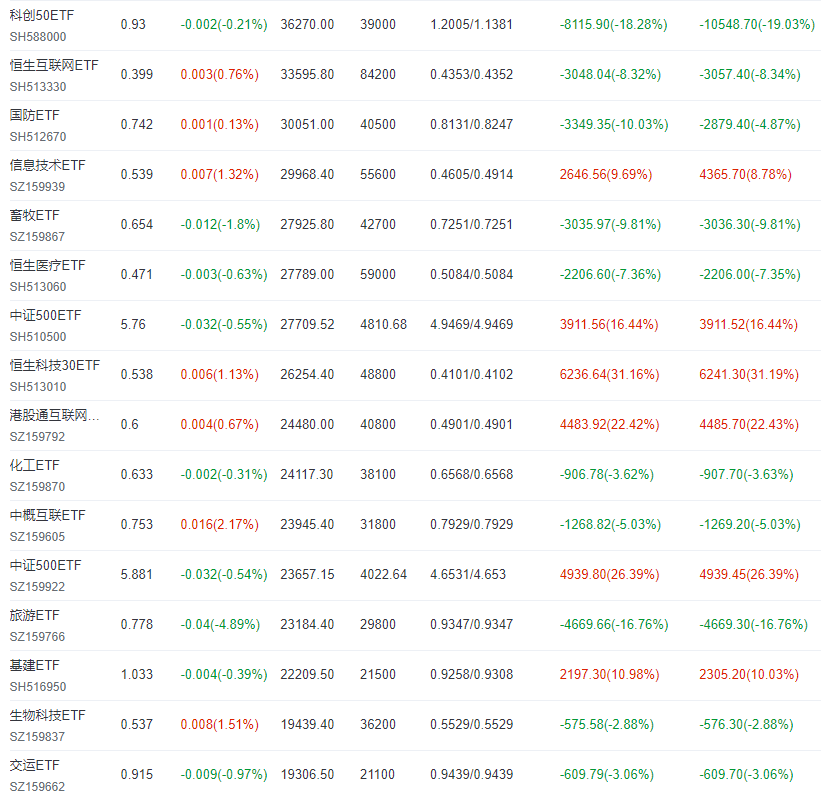Screen dimensions: 821x795
Task: Click profit value 2305.20(10.03%)
Action: click(x=749, y=675)
